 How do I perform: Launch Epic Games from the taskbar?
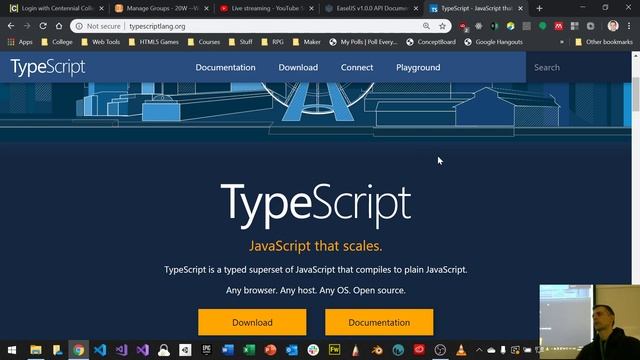tap(207, 350)
